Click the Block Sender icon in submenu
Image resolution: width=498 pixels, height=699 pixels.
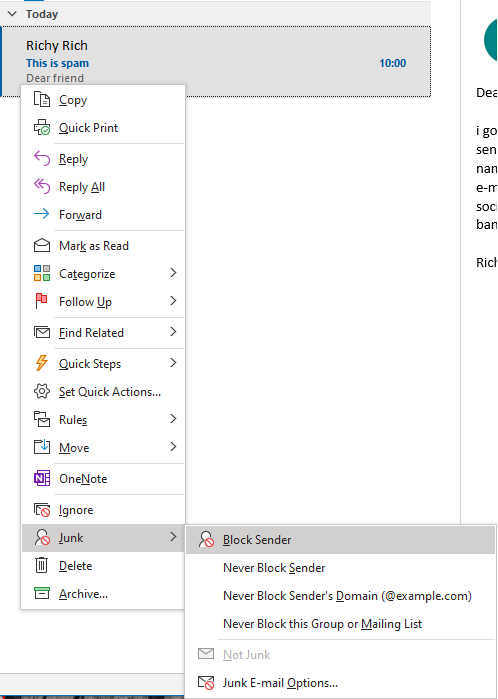pos(206,539)
